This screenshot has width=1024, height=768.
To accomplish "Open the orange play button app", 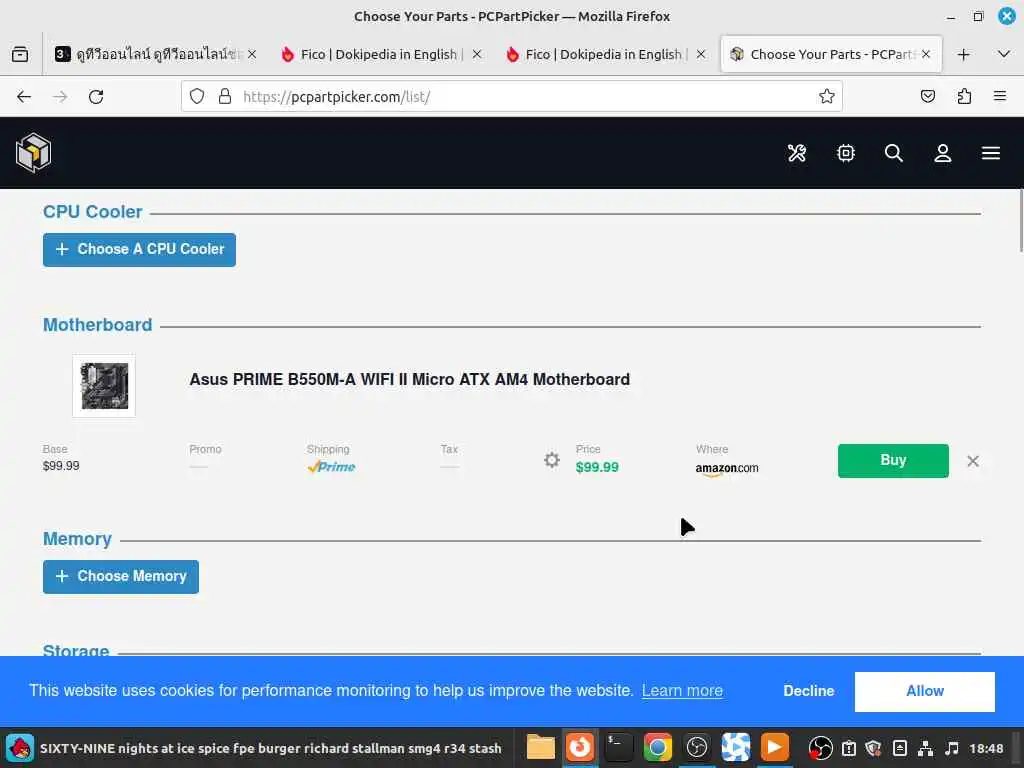I will 775,748.
